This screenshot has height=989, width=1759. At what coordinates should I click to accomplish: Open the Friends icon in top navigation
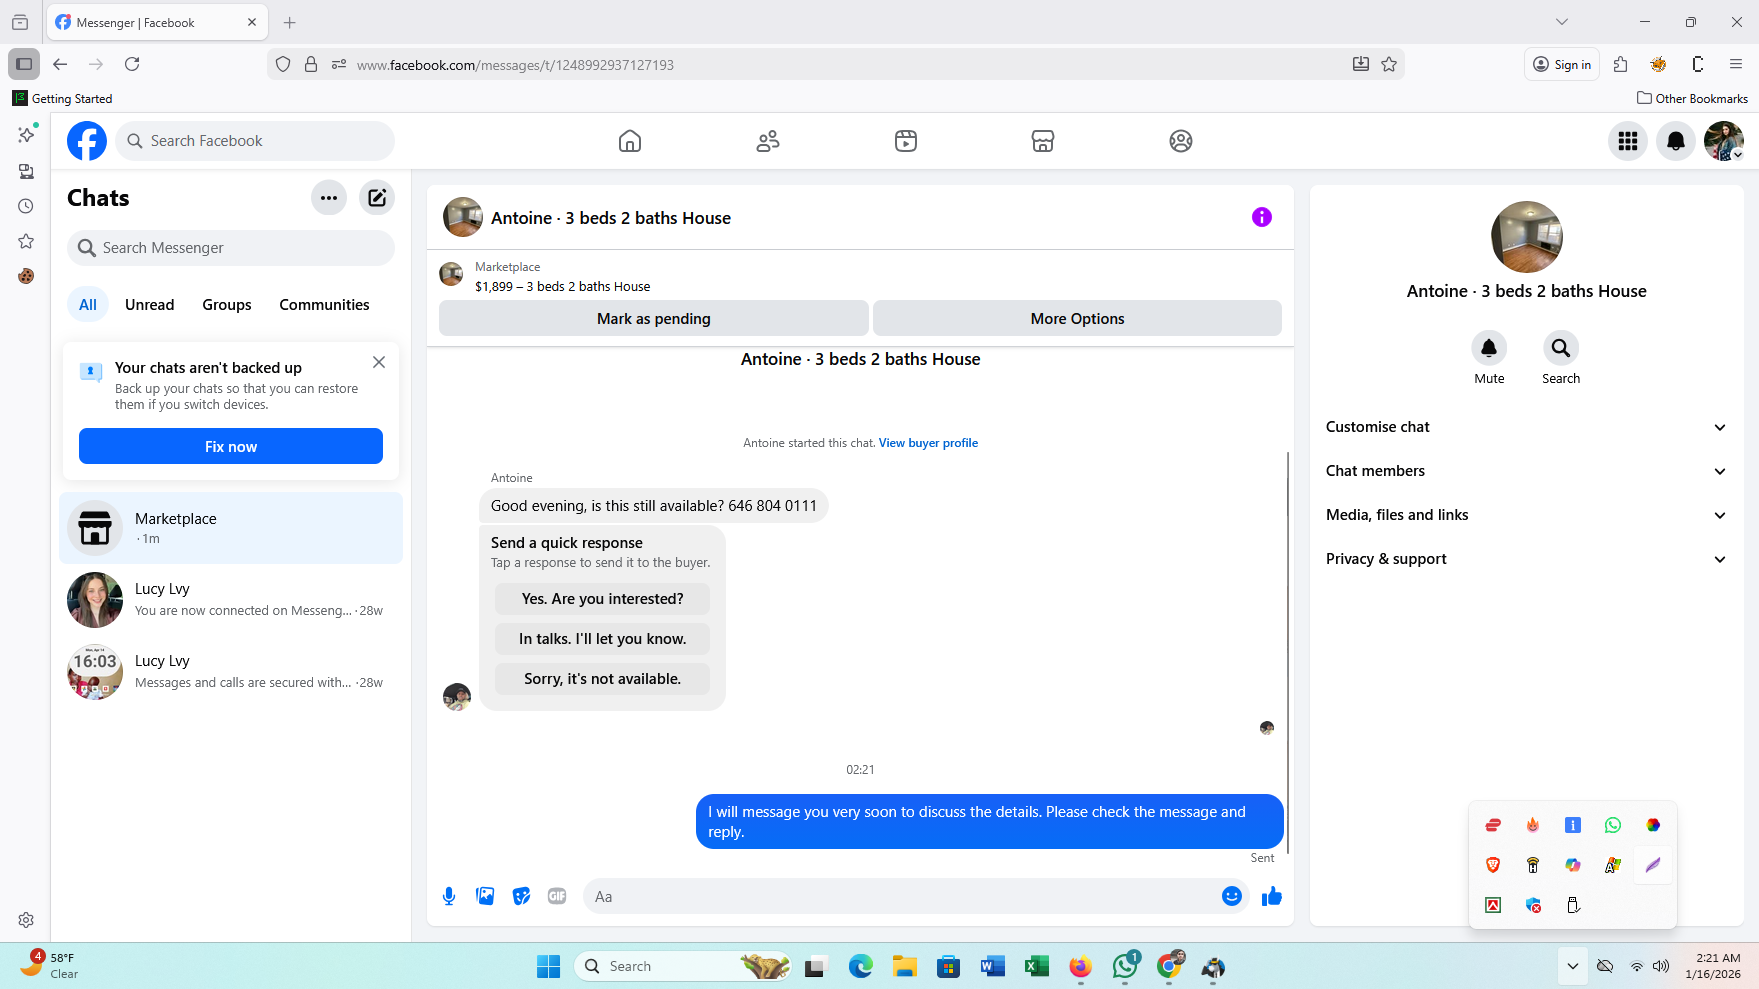tap(768, 141)
